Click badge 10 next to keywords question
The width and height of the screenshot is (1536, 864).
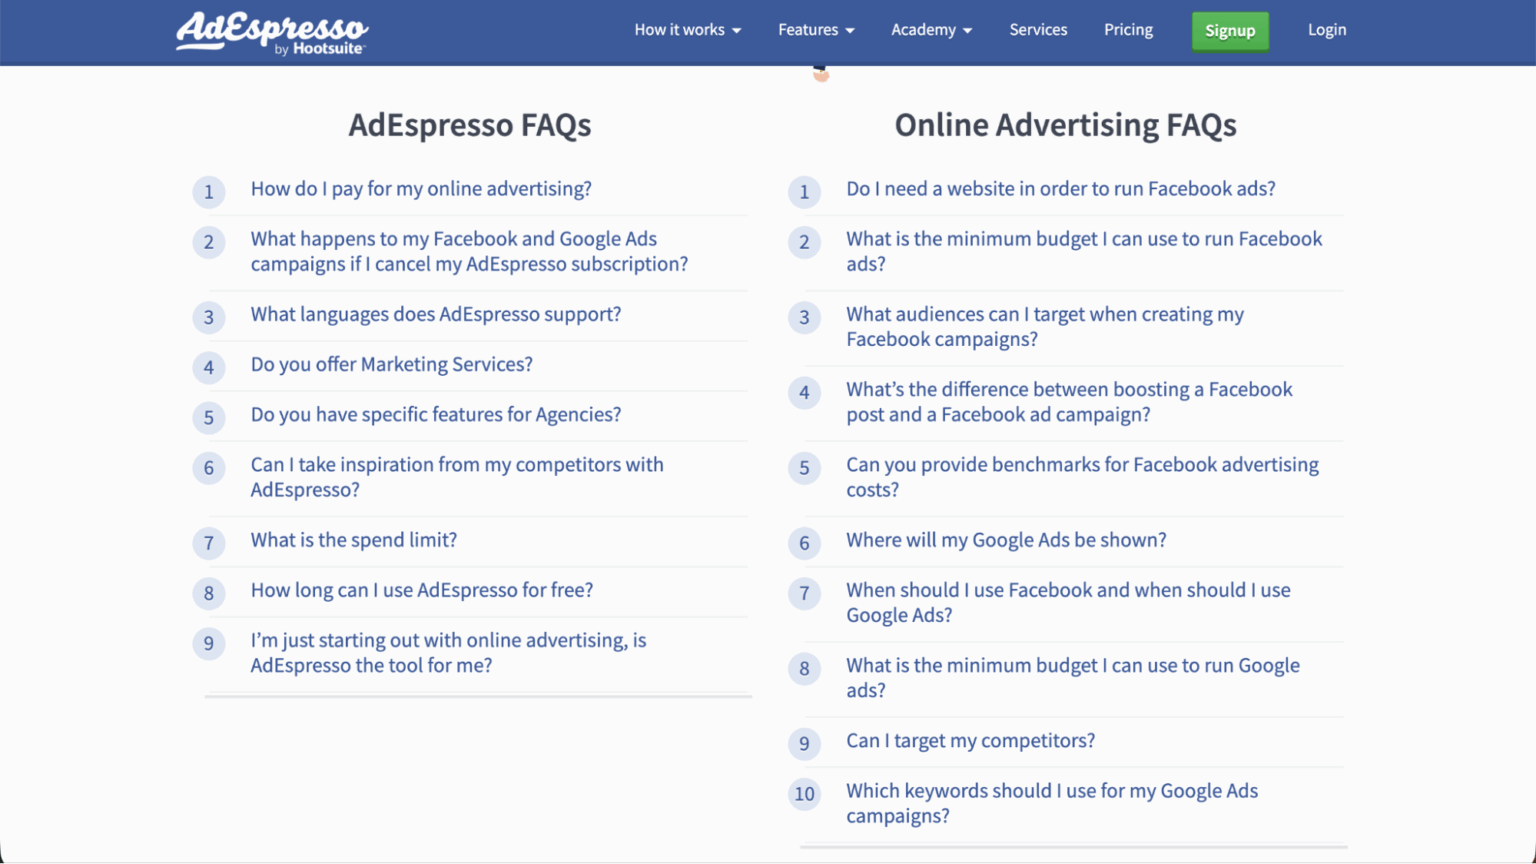805,793
